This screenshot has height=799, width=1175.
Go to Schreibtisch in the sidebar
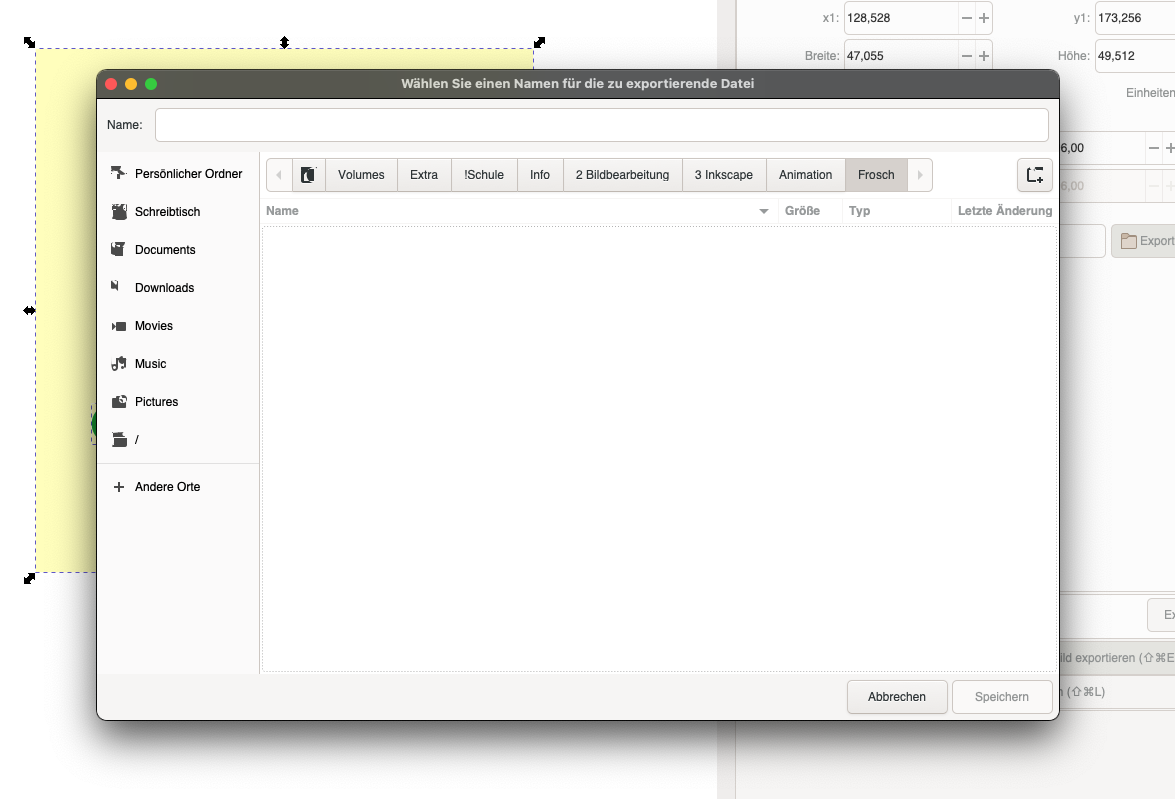pyautogui.click(x=167, y=212)
